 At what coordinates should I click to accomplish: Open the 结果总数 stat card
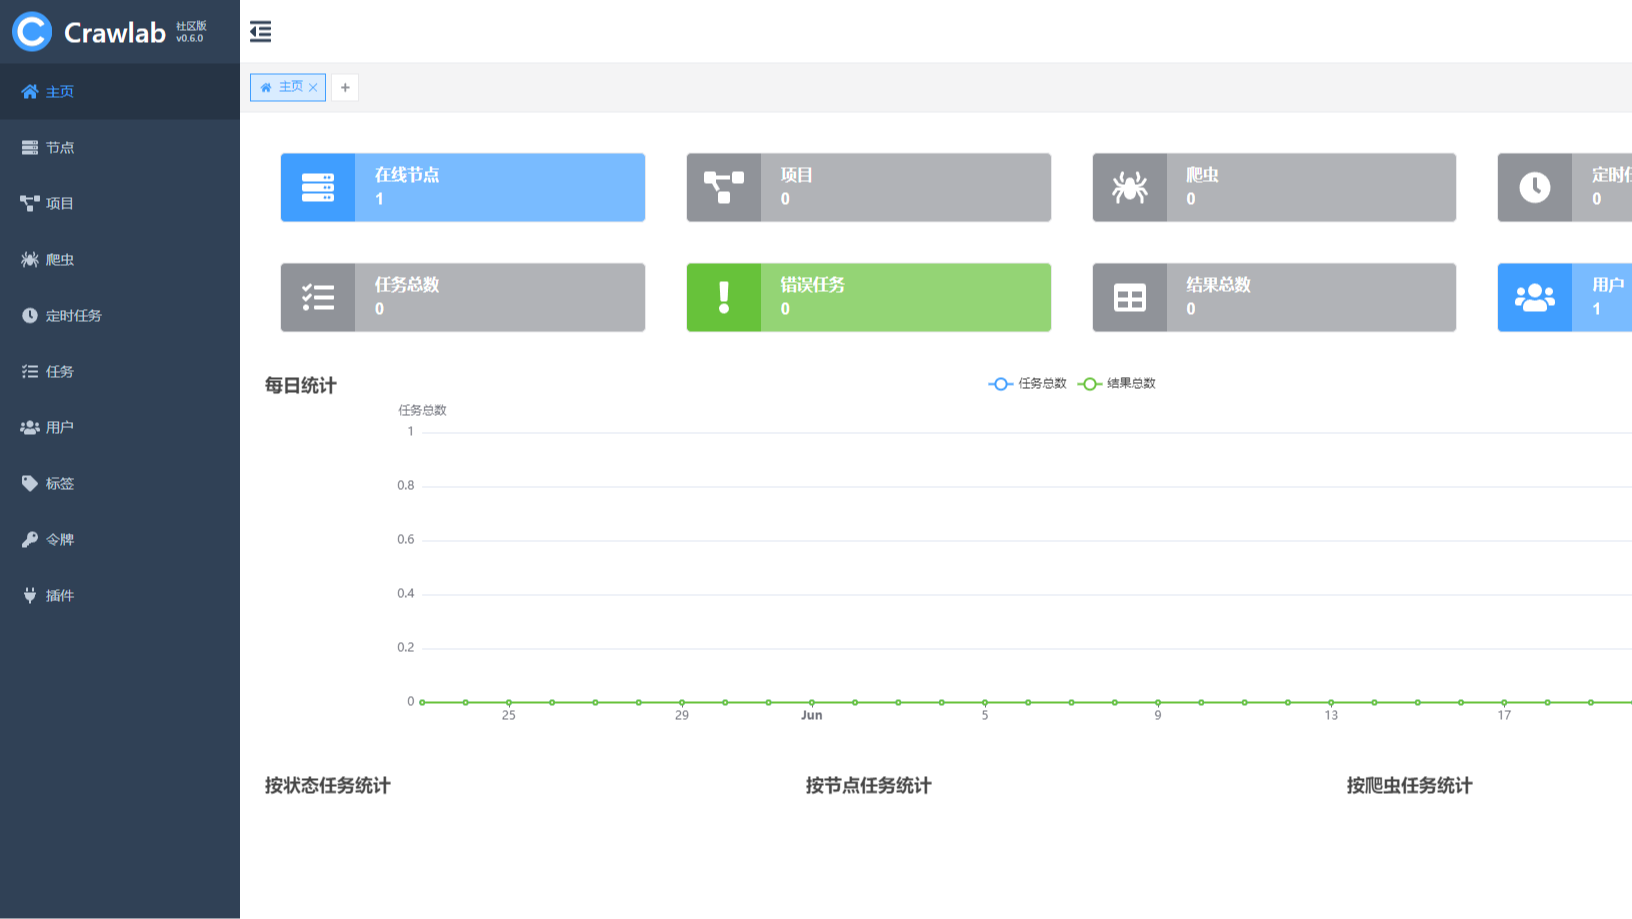[x=1274, y=297]
